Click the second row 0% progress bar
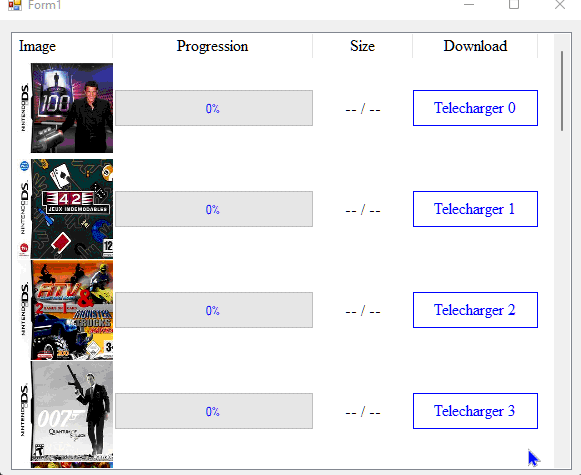Viewport: 581px width, 475px height. pos(214,209)
